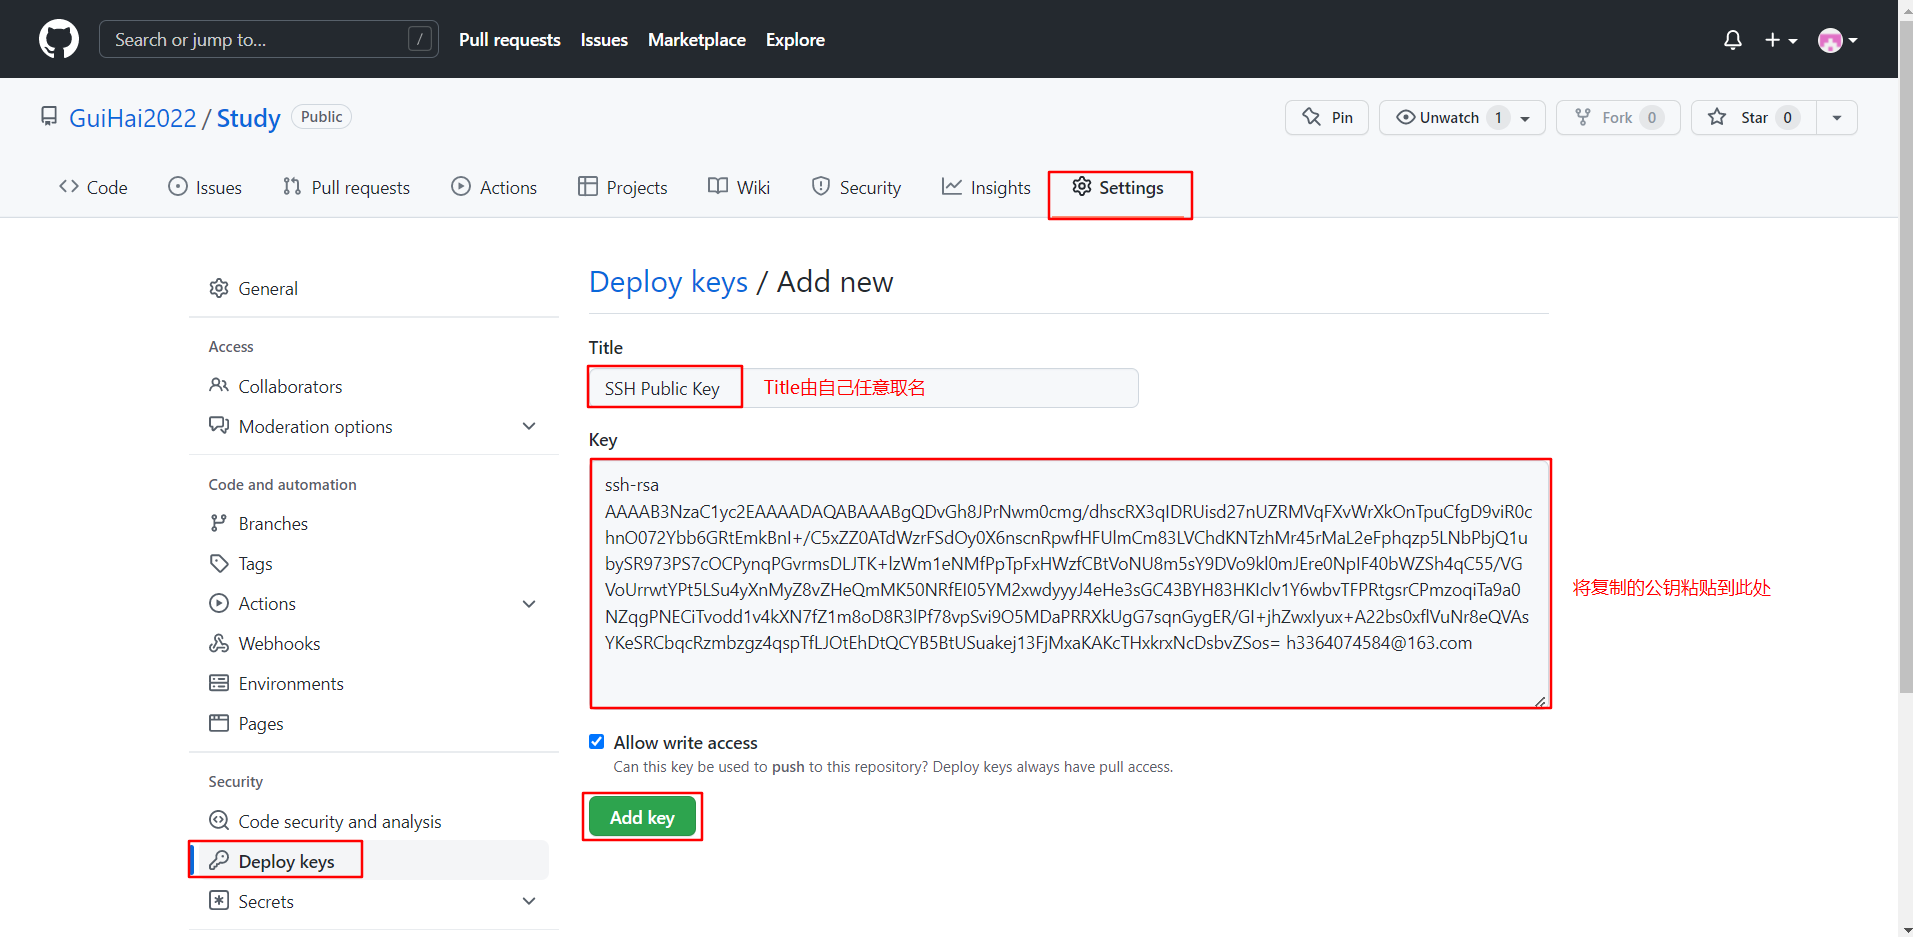Image resolution: width=1913 pixels, height=937 pixels.
Task: Click the Fork button
Action: tap(1618, 118)
